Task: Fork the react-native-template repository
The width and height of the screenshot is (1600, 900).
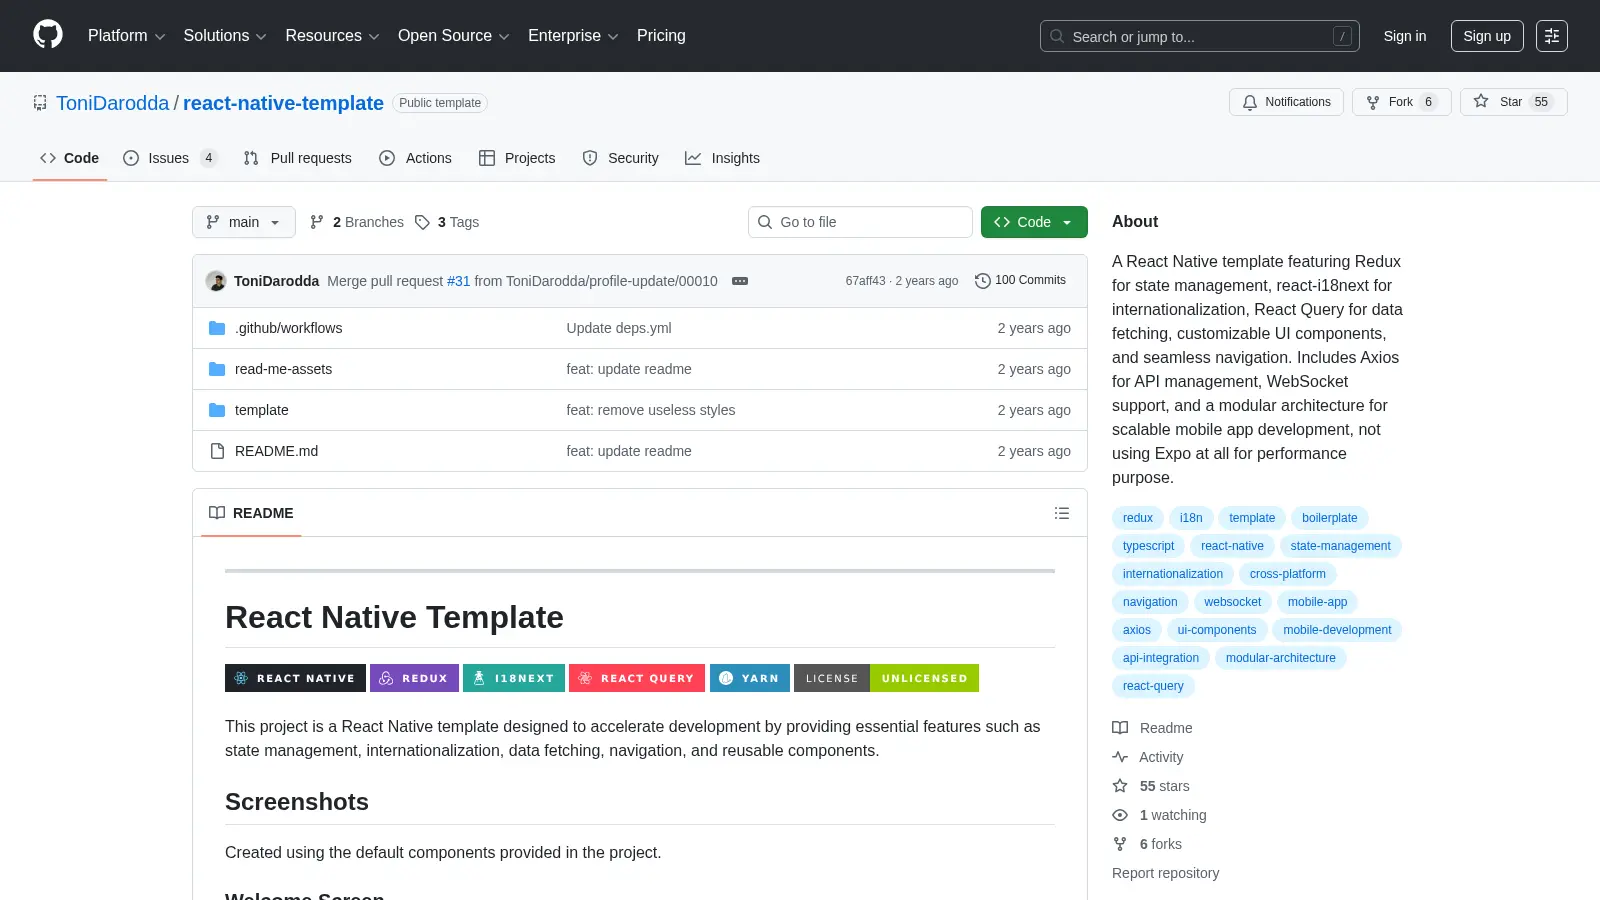Action: pyautogui.click(x=1401, y=102)
